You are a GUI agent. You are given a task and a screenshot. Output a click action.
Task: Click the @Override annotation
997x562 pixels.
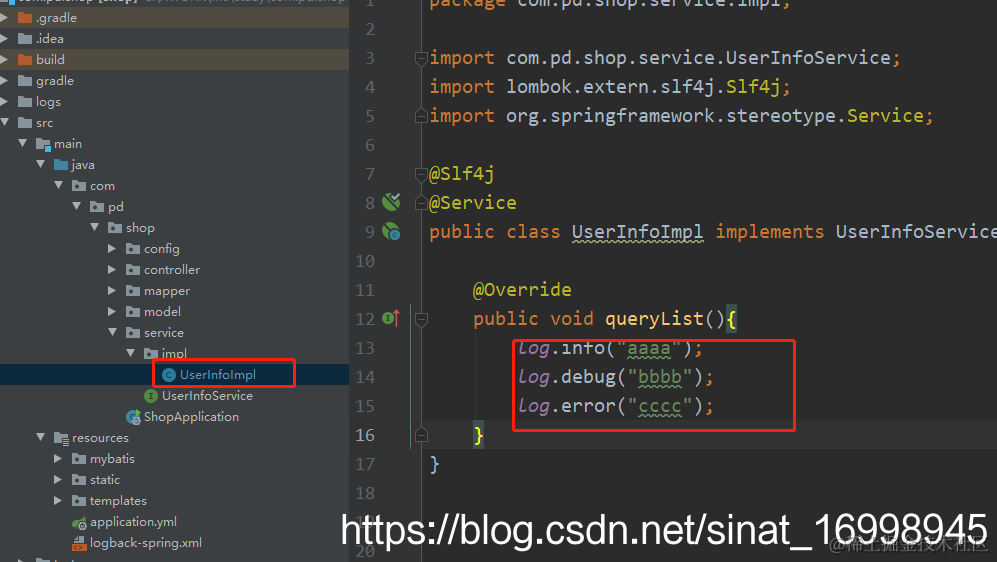pos(522,290)
